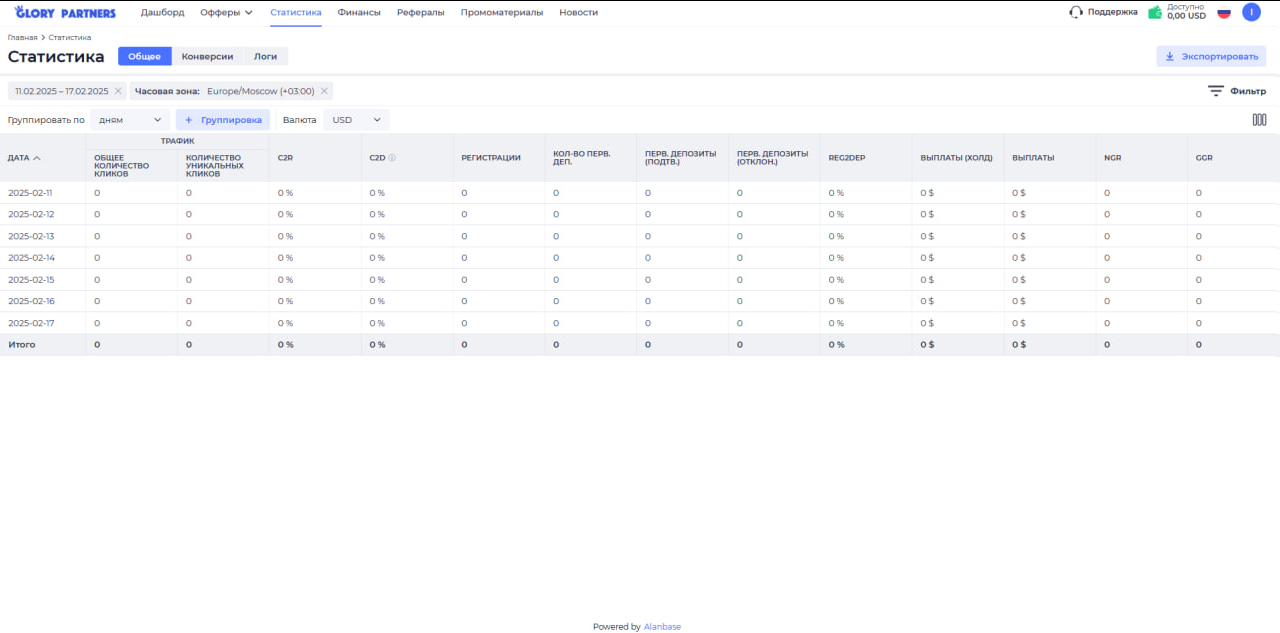
Task: Open the user profile avatar
Action: click(x=1251, y=12)
